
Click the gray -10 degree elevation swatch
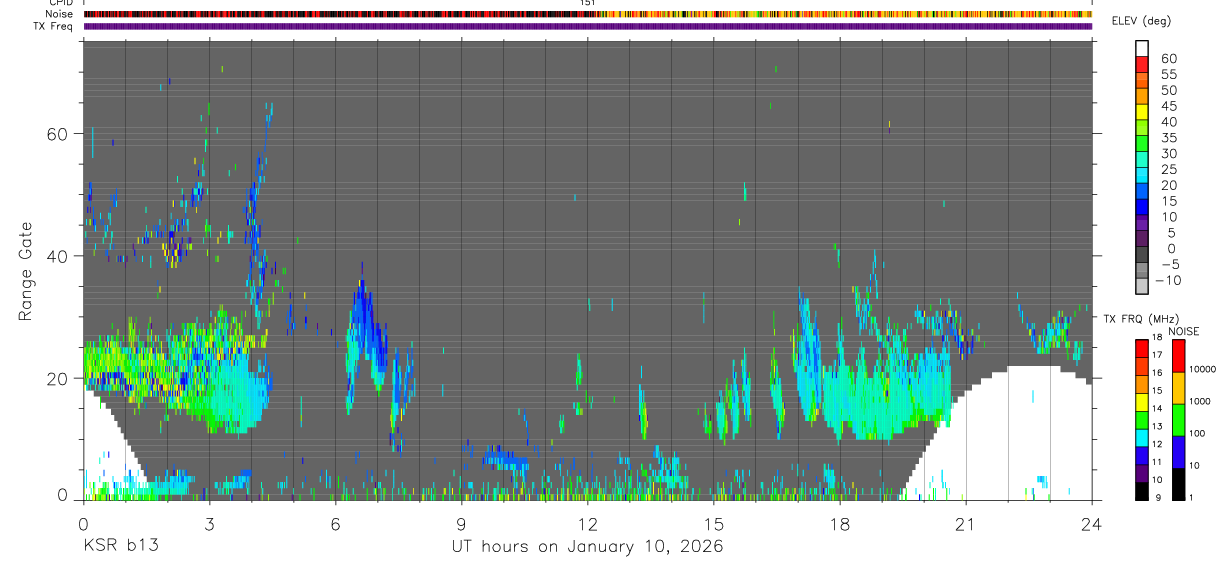[1143, 286]
